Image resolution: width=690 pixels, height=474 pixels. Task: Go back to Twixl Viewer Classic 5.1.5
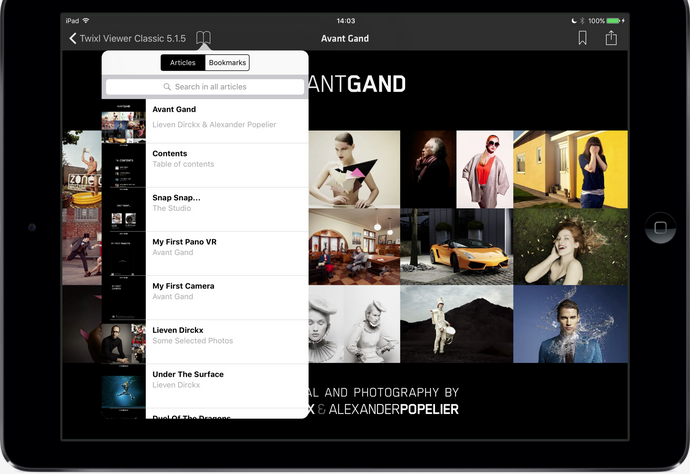click(x=127, y=38)
